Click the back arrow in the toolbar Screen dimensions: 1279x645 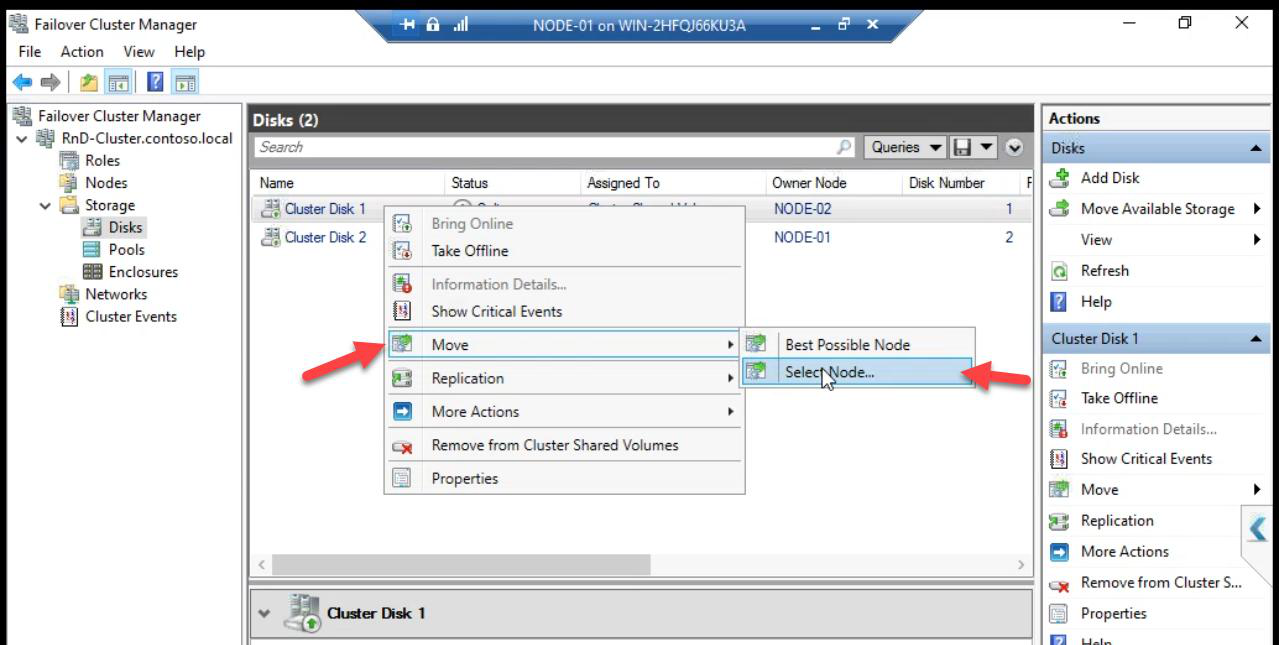22,83
